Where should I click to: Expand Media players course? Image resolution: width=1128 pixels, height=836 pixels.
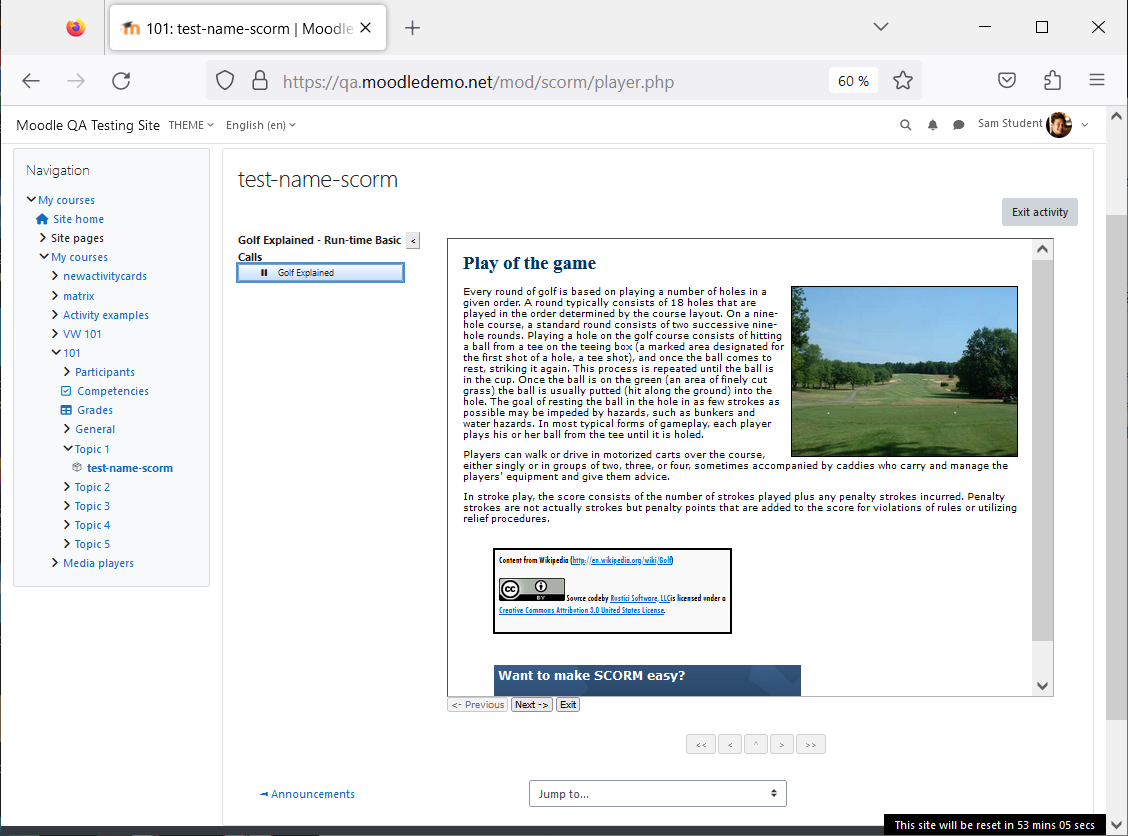pyautogui.click(x=55, y=563)
